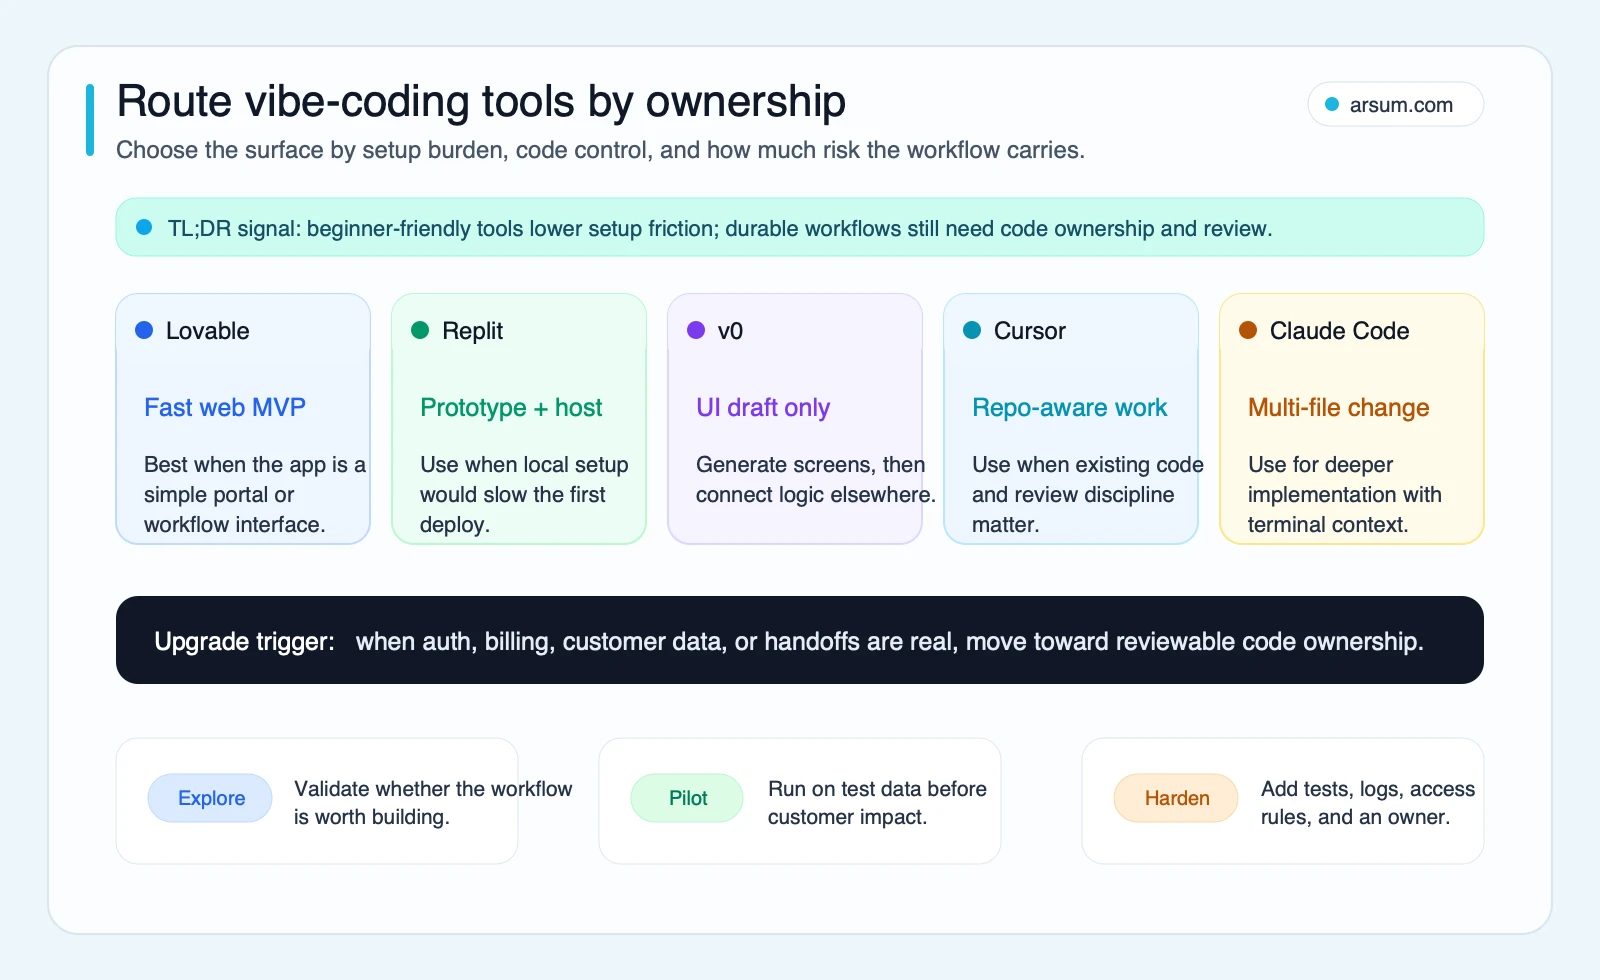
Task: Click 'Use when local setup would slow' text
Action: (x=524, y=494)
